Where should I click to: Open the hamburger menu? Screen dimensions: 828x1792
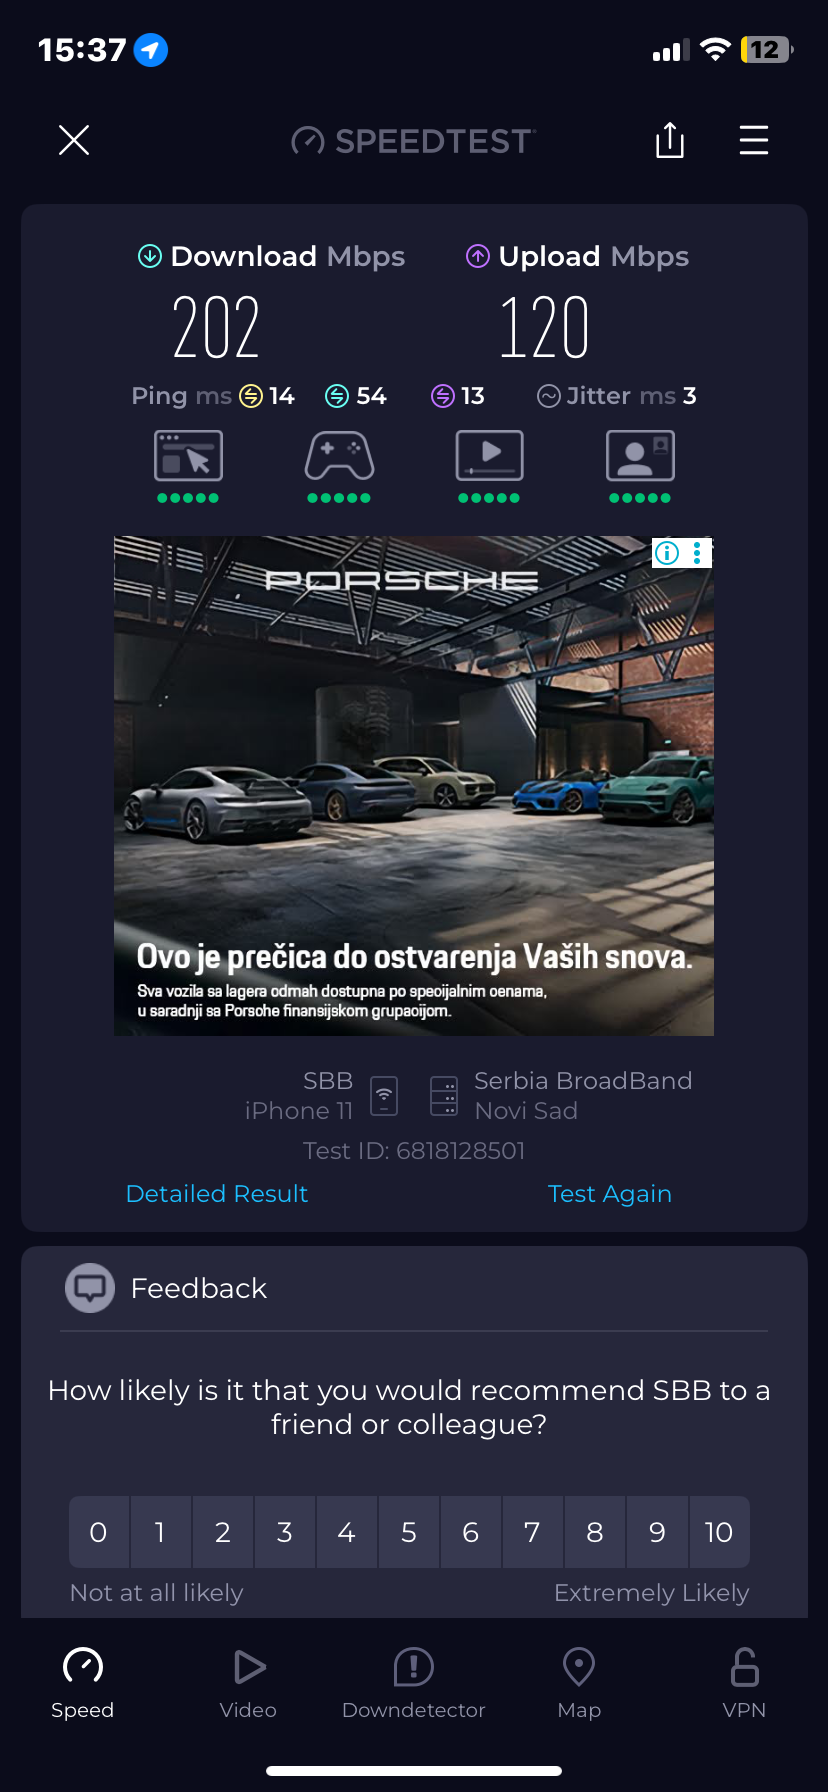[754, 140]
